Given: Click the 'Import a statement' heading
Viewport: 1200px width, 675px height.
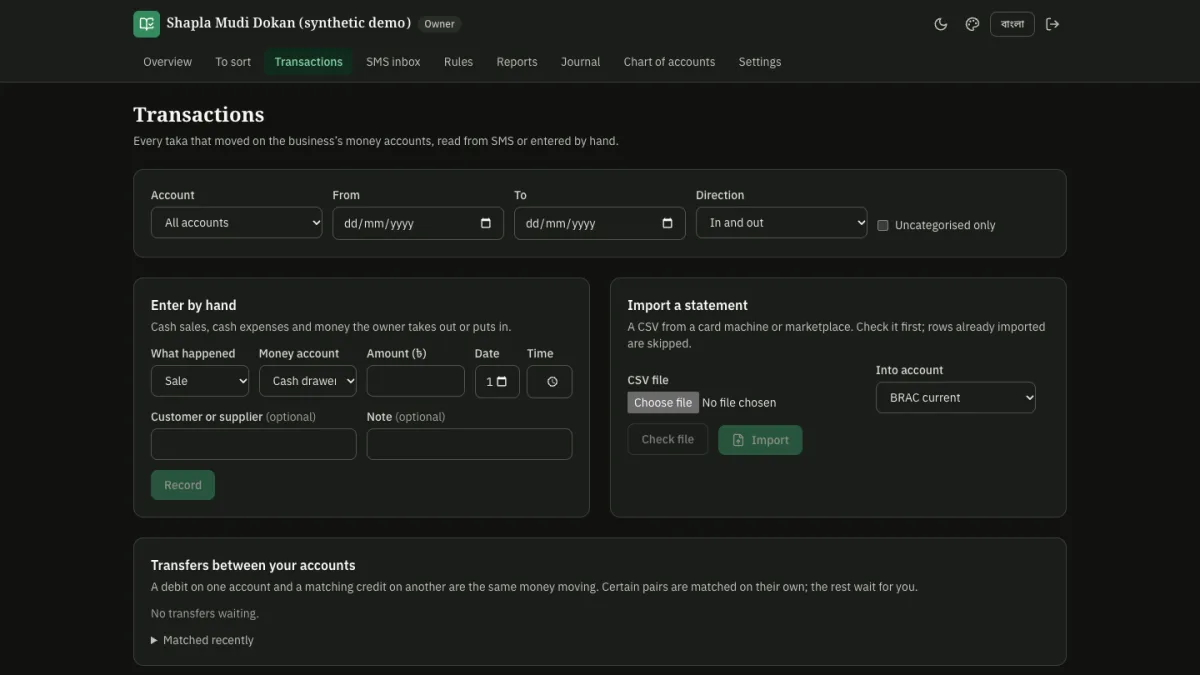Looking at the screenshot, I should 688,305.
